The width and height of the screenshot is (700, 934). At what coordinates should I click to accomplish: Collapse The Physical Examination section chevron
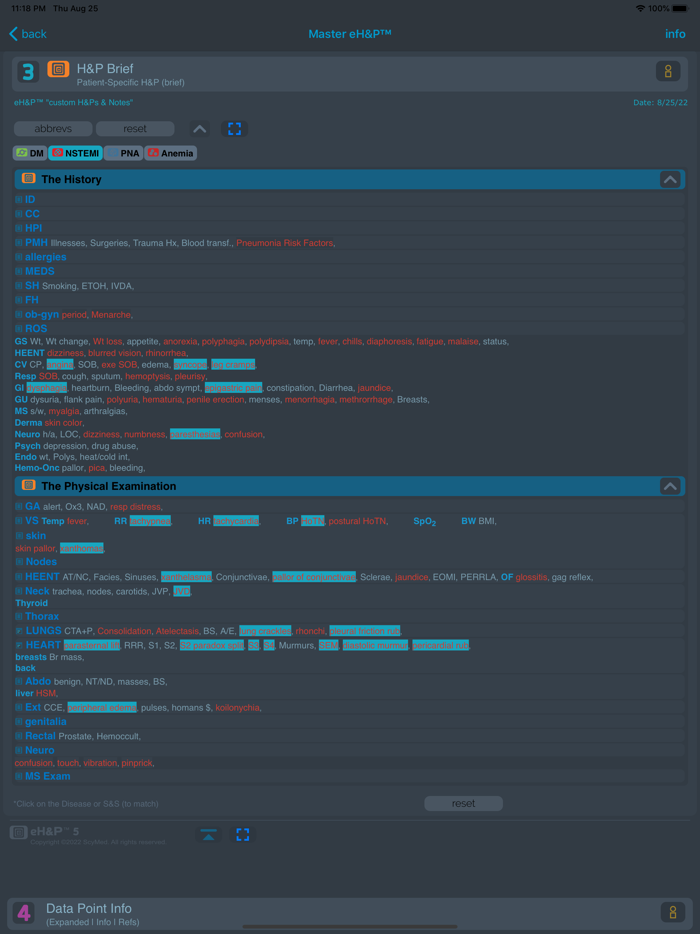(670, 486)
